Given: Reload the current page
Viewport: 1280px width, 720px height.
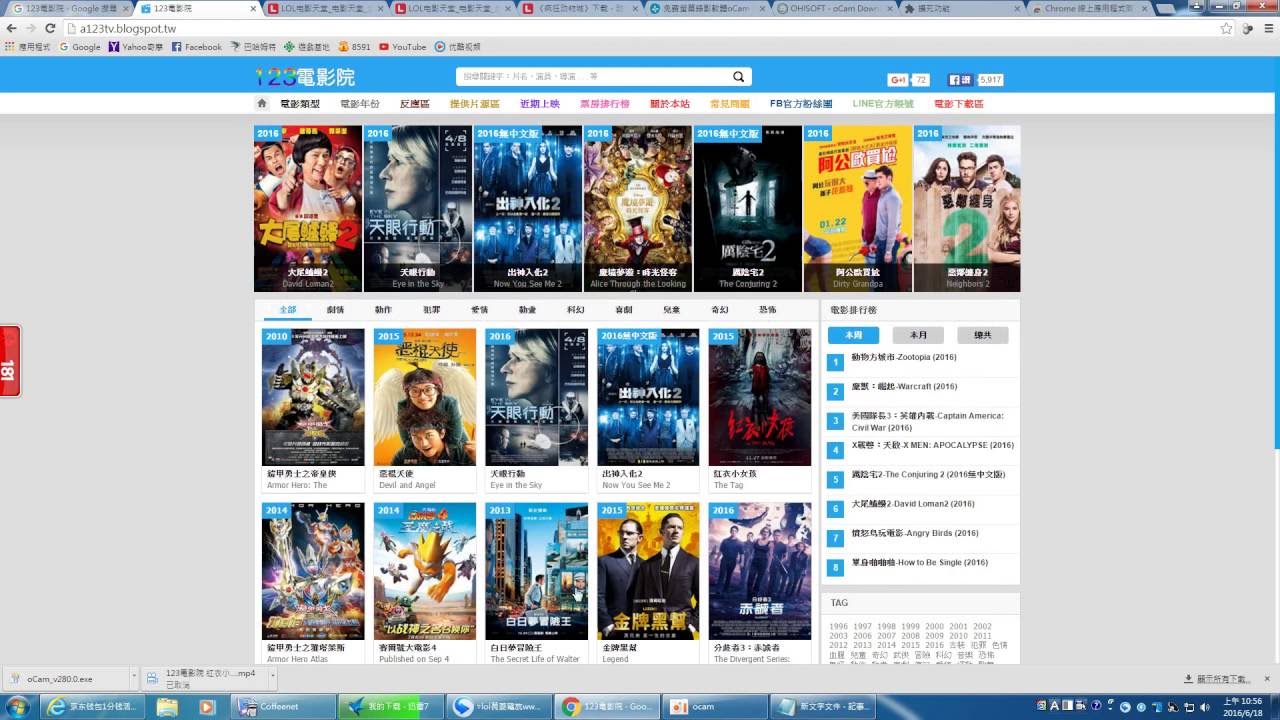Looking at the screenshot, I should 50,28.
